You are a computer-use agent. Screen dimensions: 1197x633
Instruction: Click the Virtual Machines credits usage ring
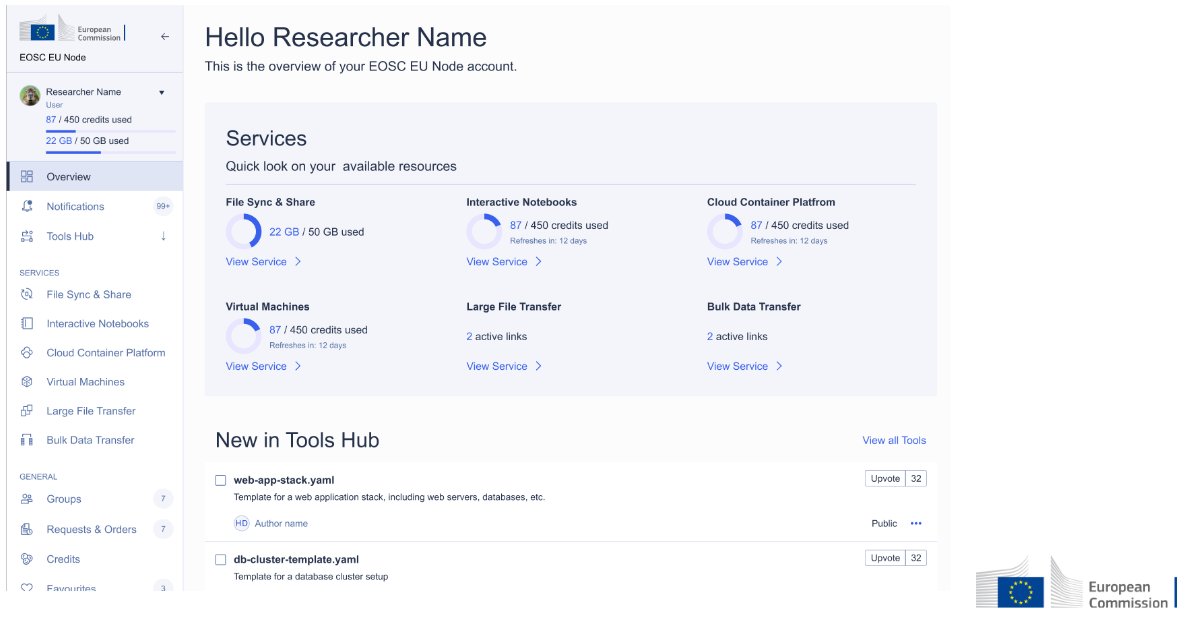[244, 335]
